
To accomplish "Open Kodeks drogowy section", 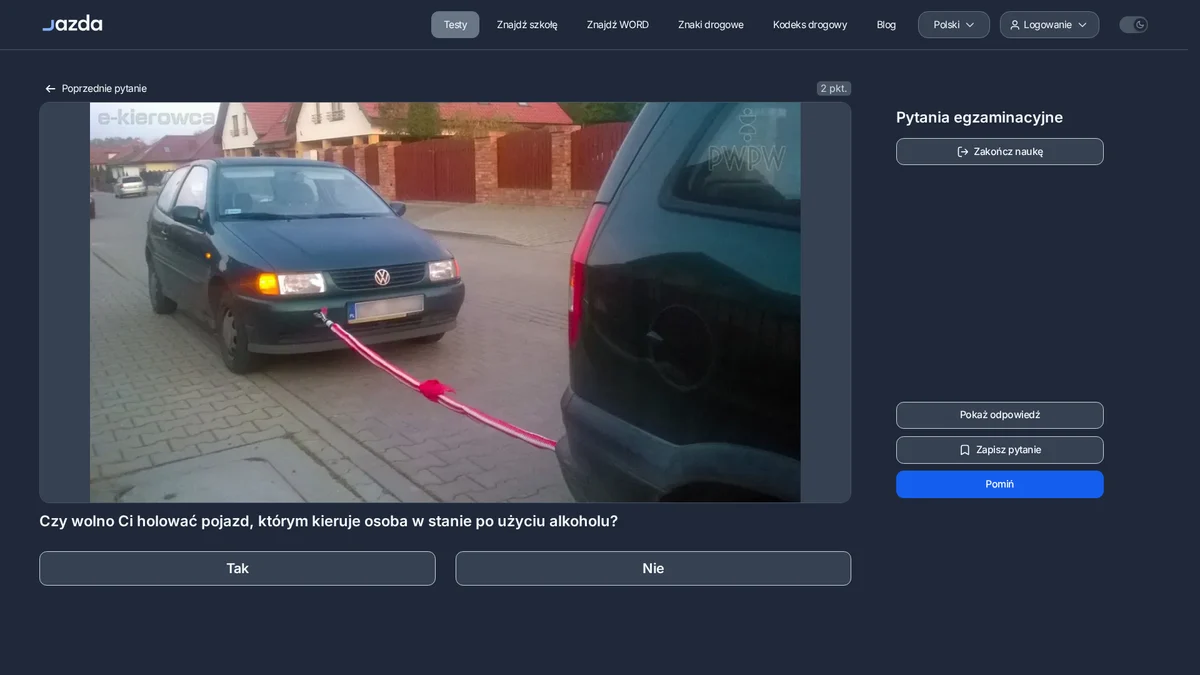I will pos(810,25).
